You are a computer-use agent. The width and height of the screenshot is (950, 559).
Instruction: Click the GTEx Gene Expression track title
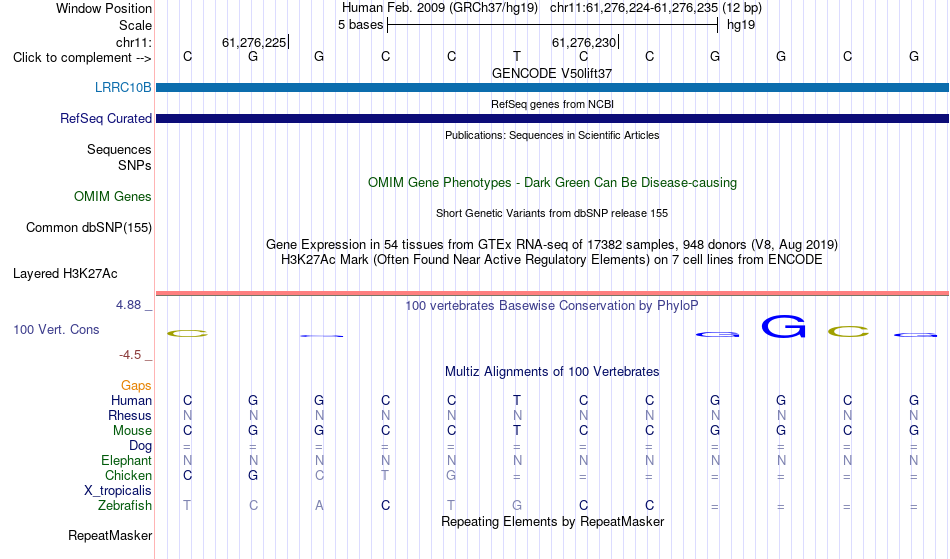point(552,244)
